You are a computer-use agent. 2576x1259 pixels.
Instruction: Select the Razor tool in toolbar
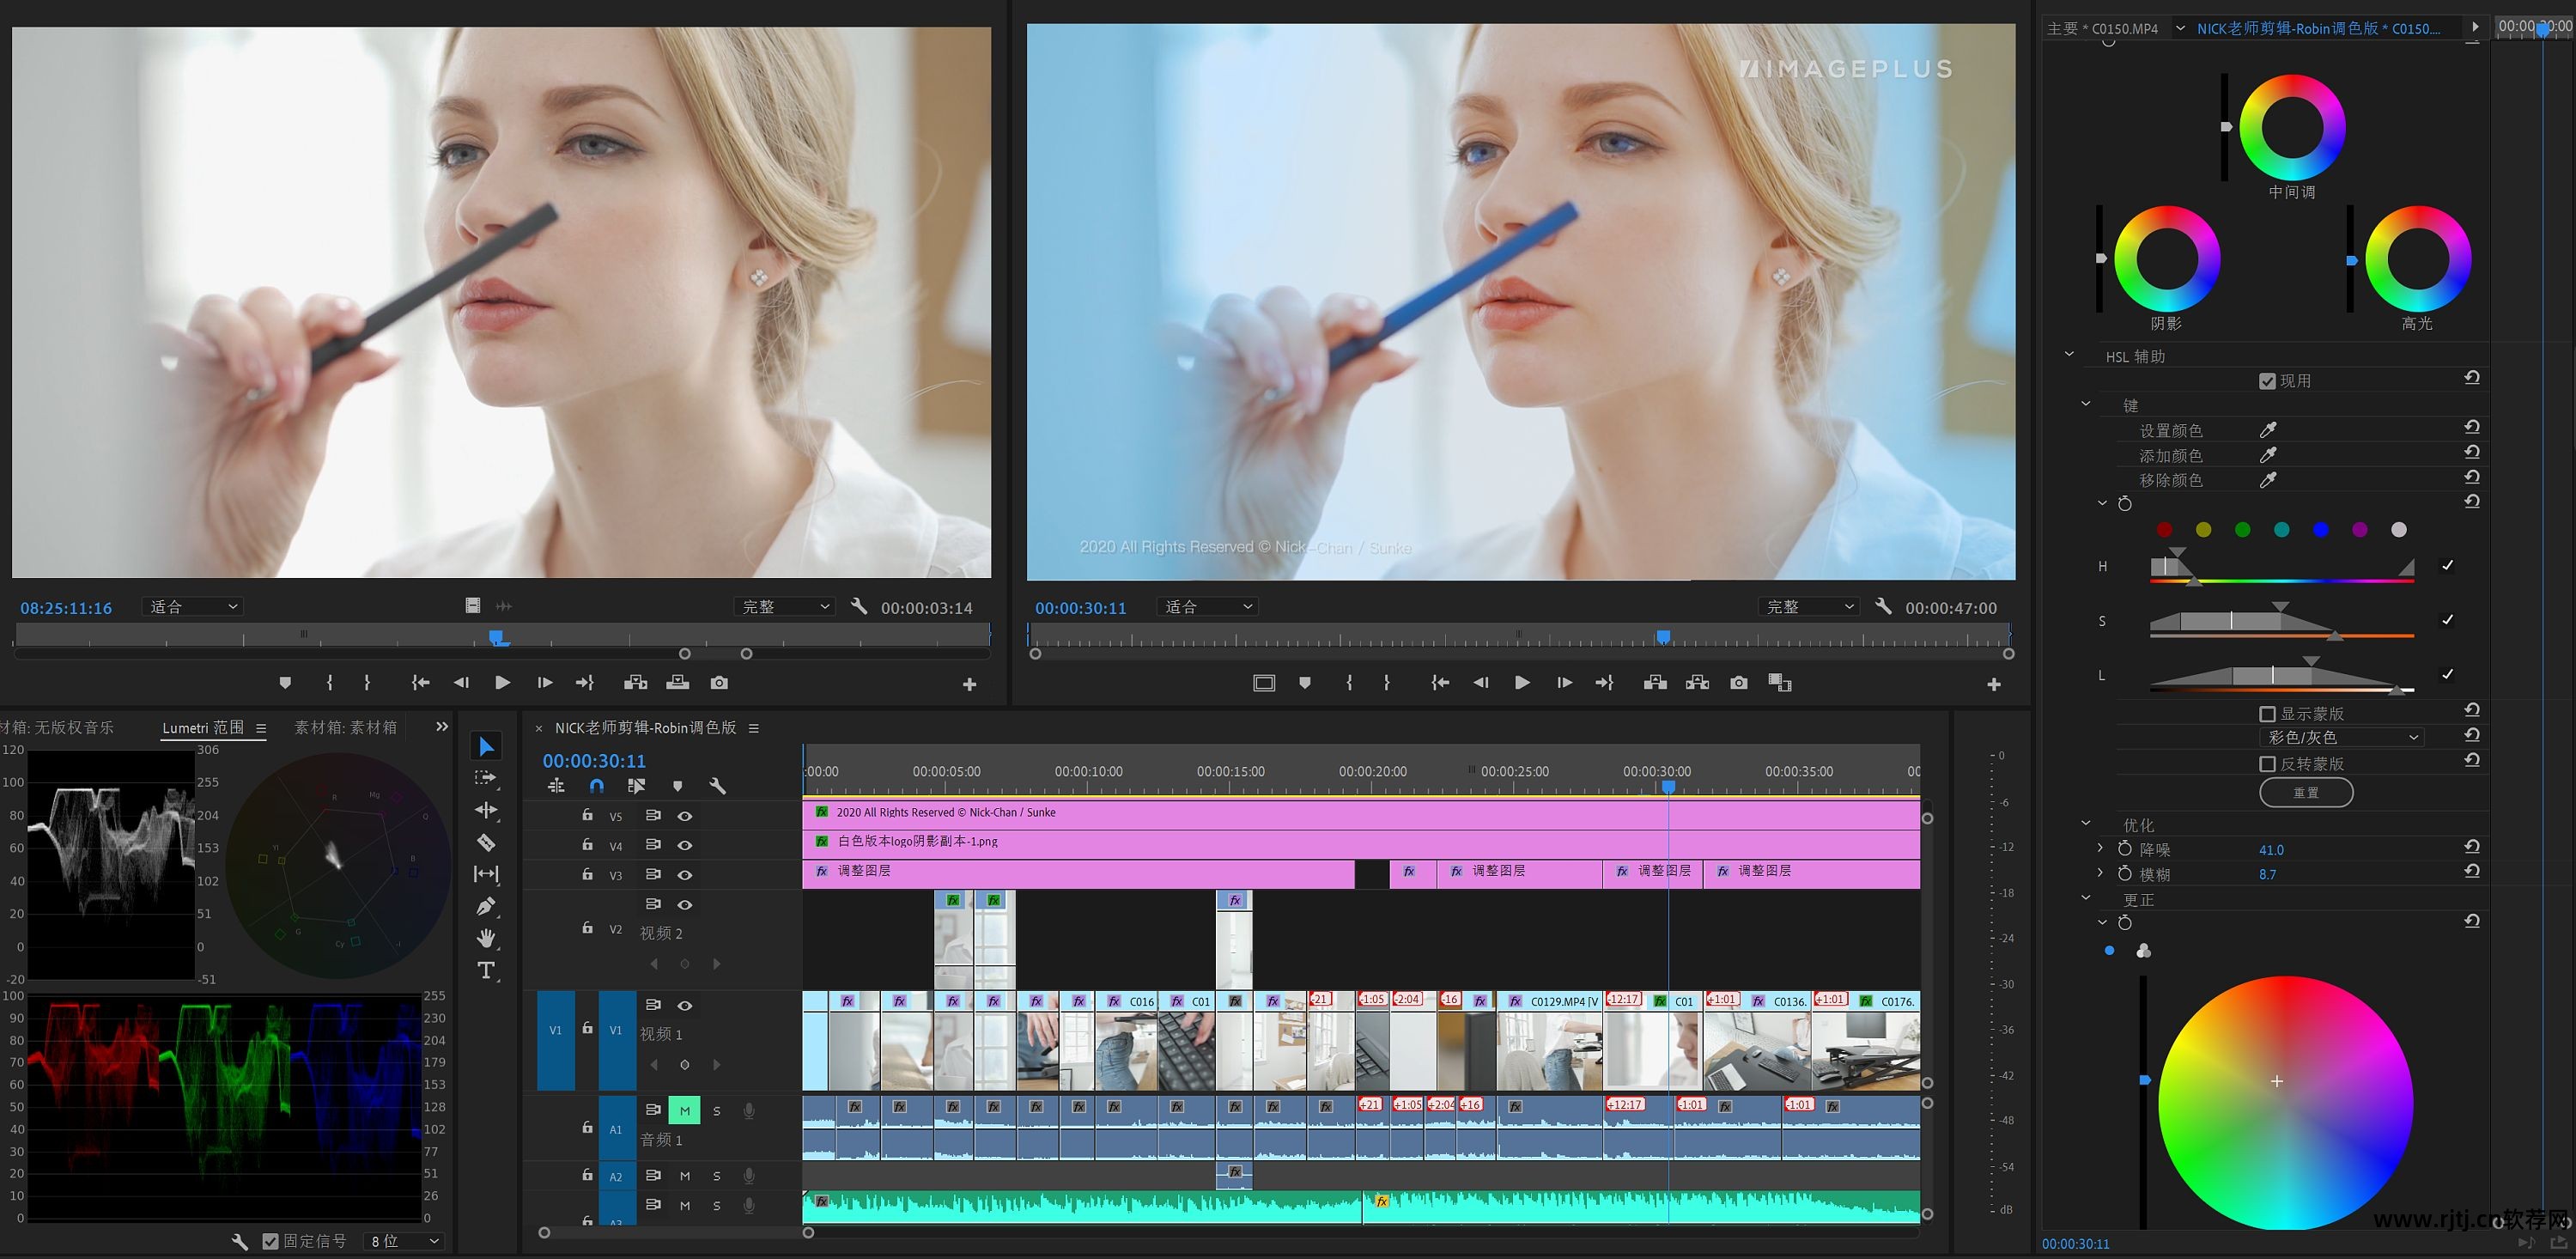click(x=486, y=842)
